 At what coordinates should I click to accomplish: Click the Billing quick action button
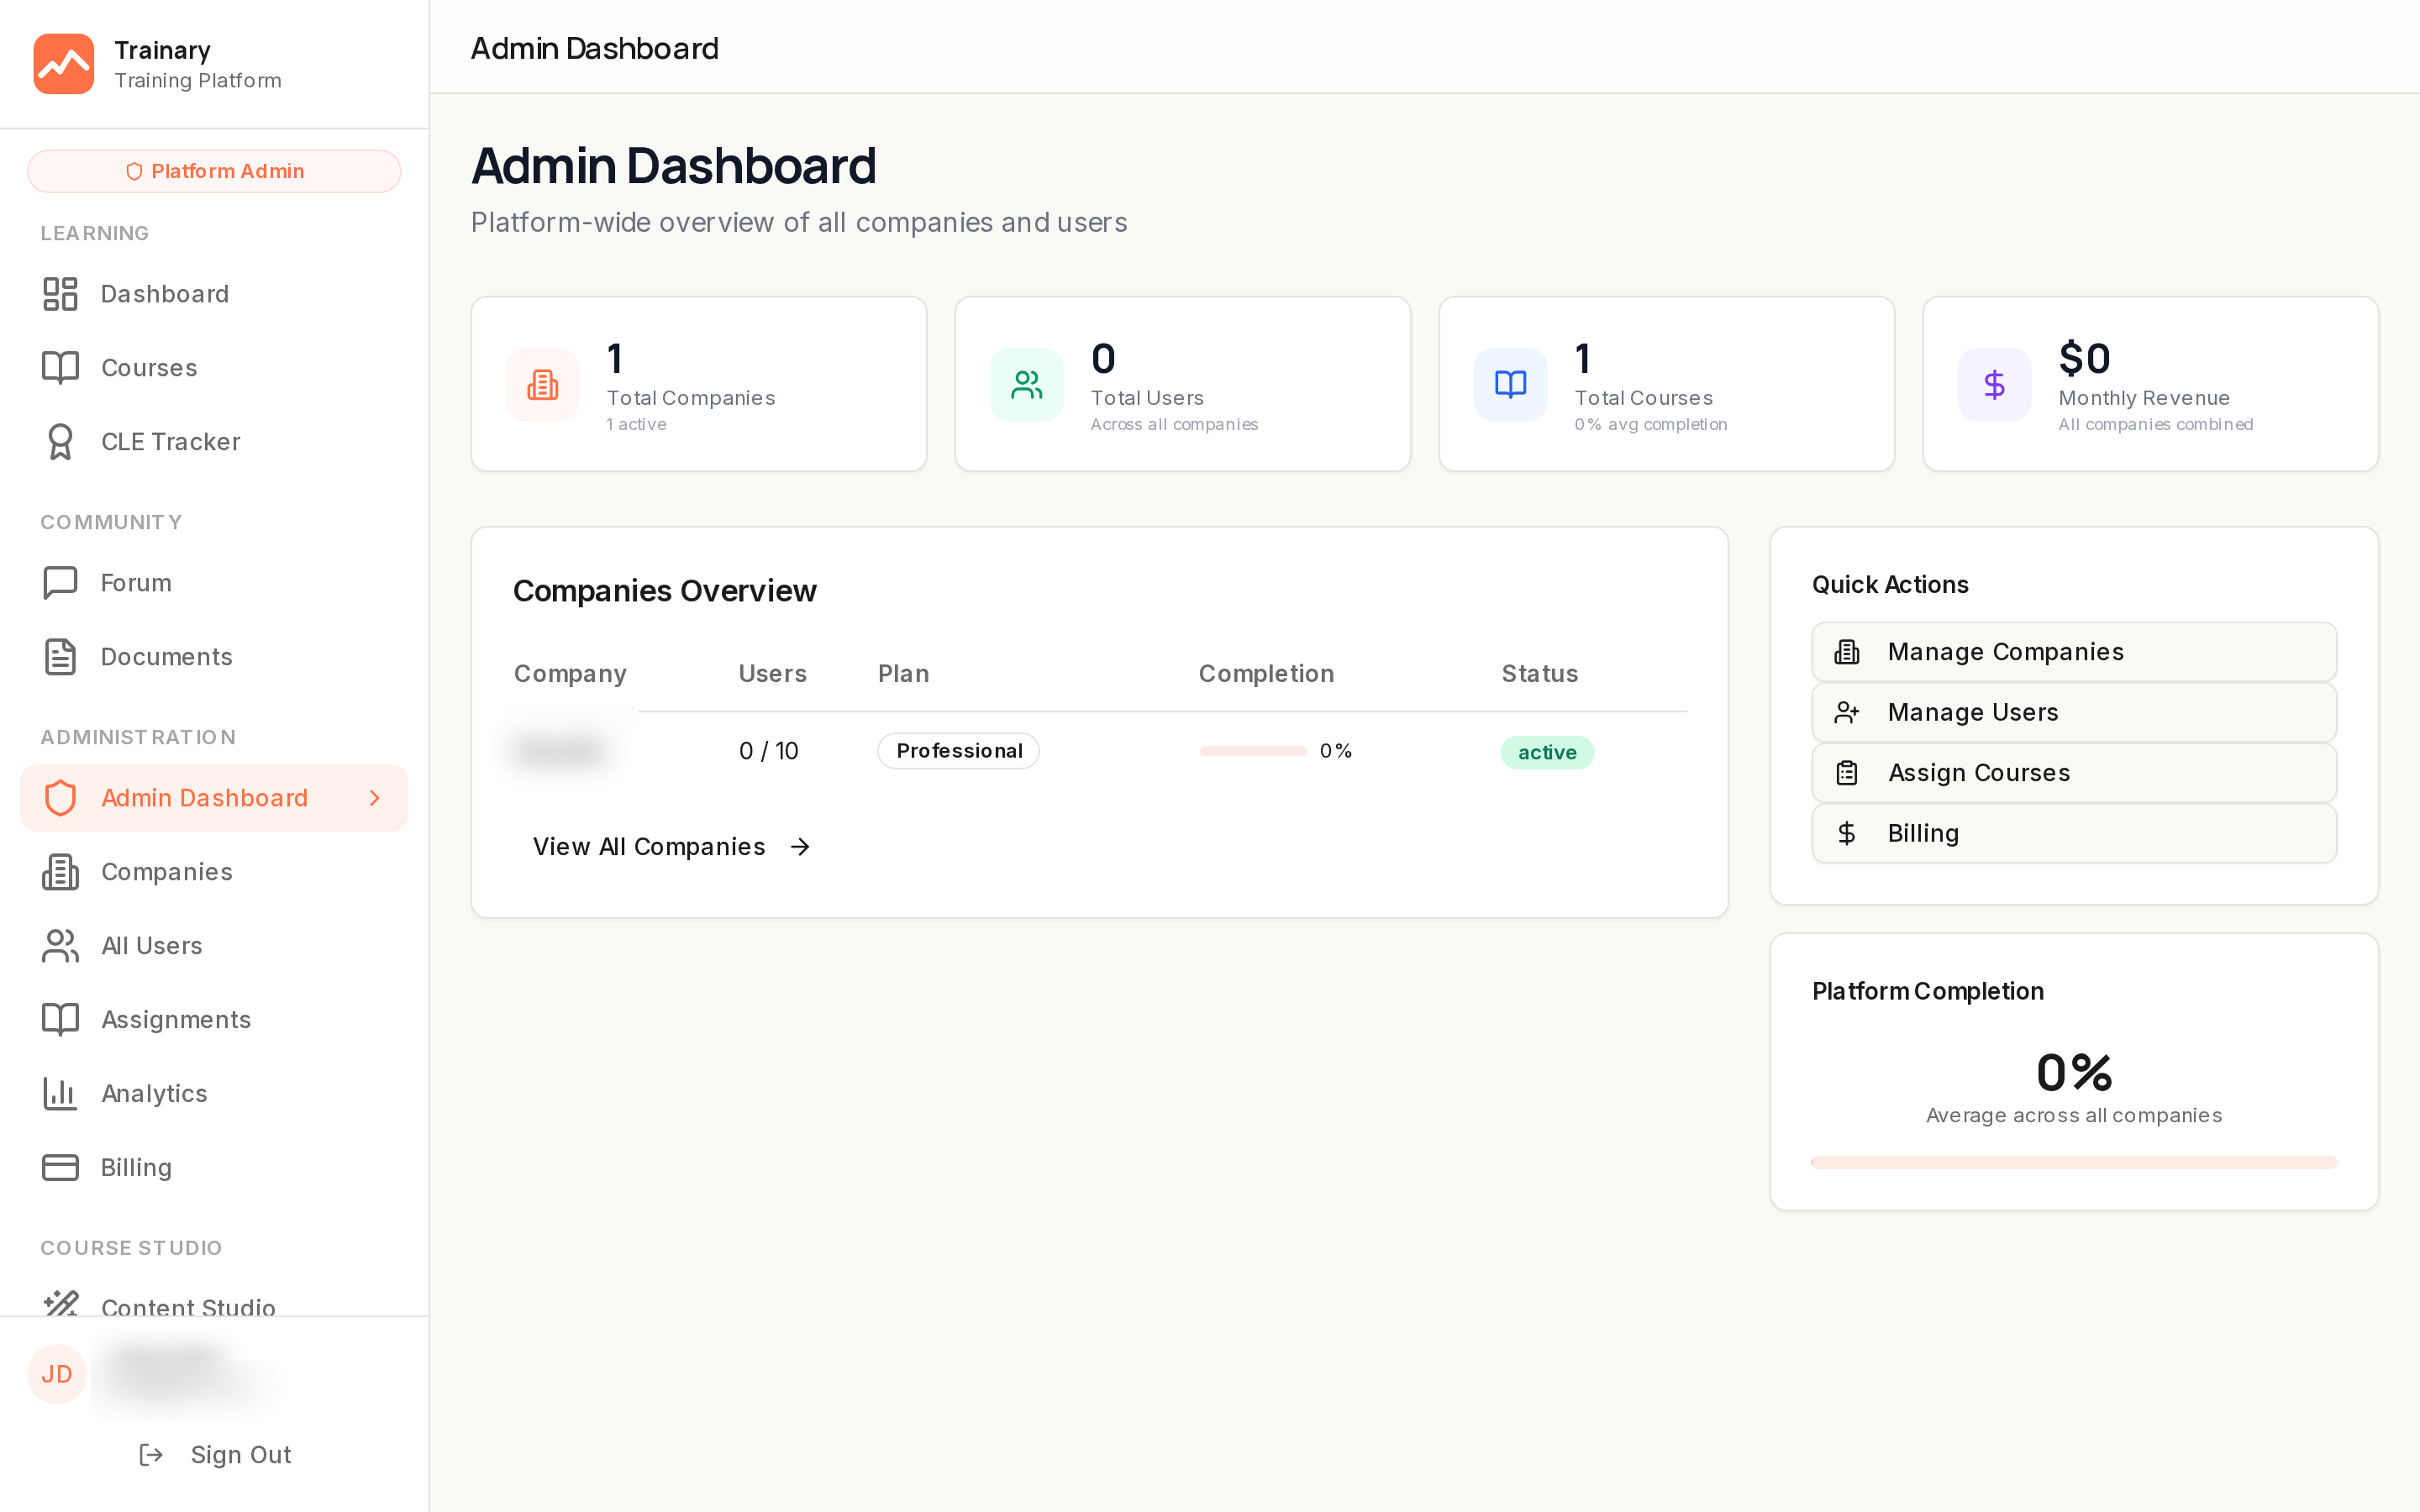2074,834
